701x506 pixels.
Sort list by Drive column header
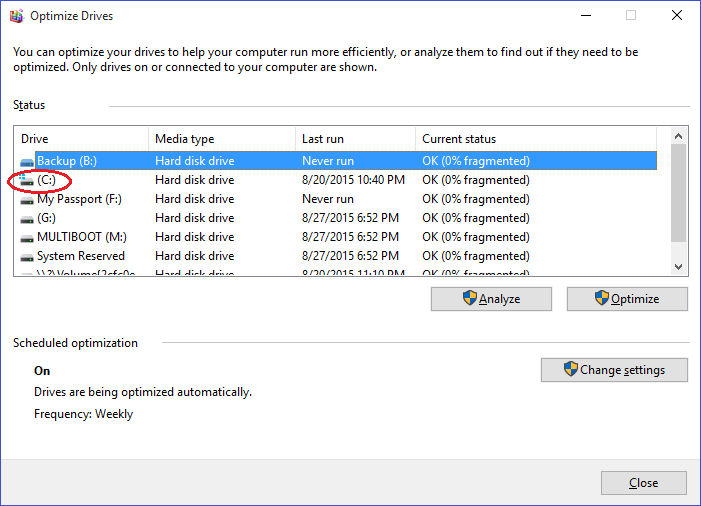click(x=82, y=139)
